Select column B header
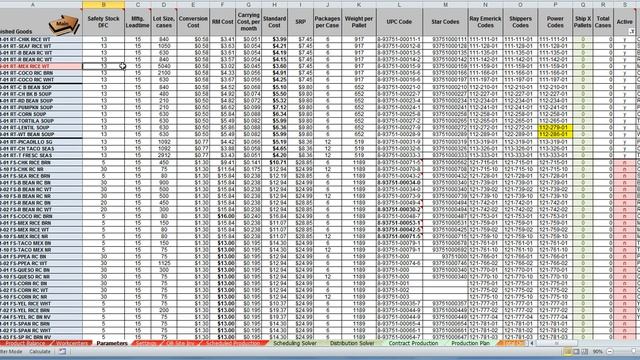This screenshot has width=640, height=360. pyautogui.click(x=103, y=4)
